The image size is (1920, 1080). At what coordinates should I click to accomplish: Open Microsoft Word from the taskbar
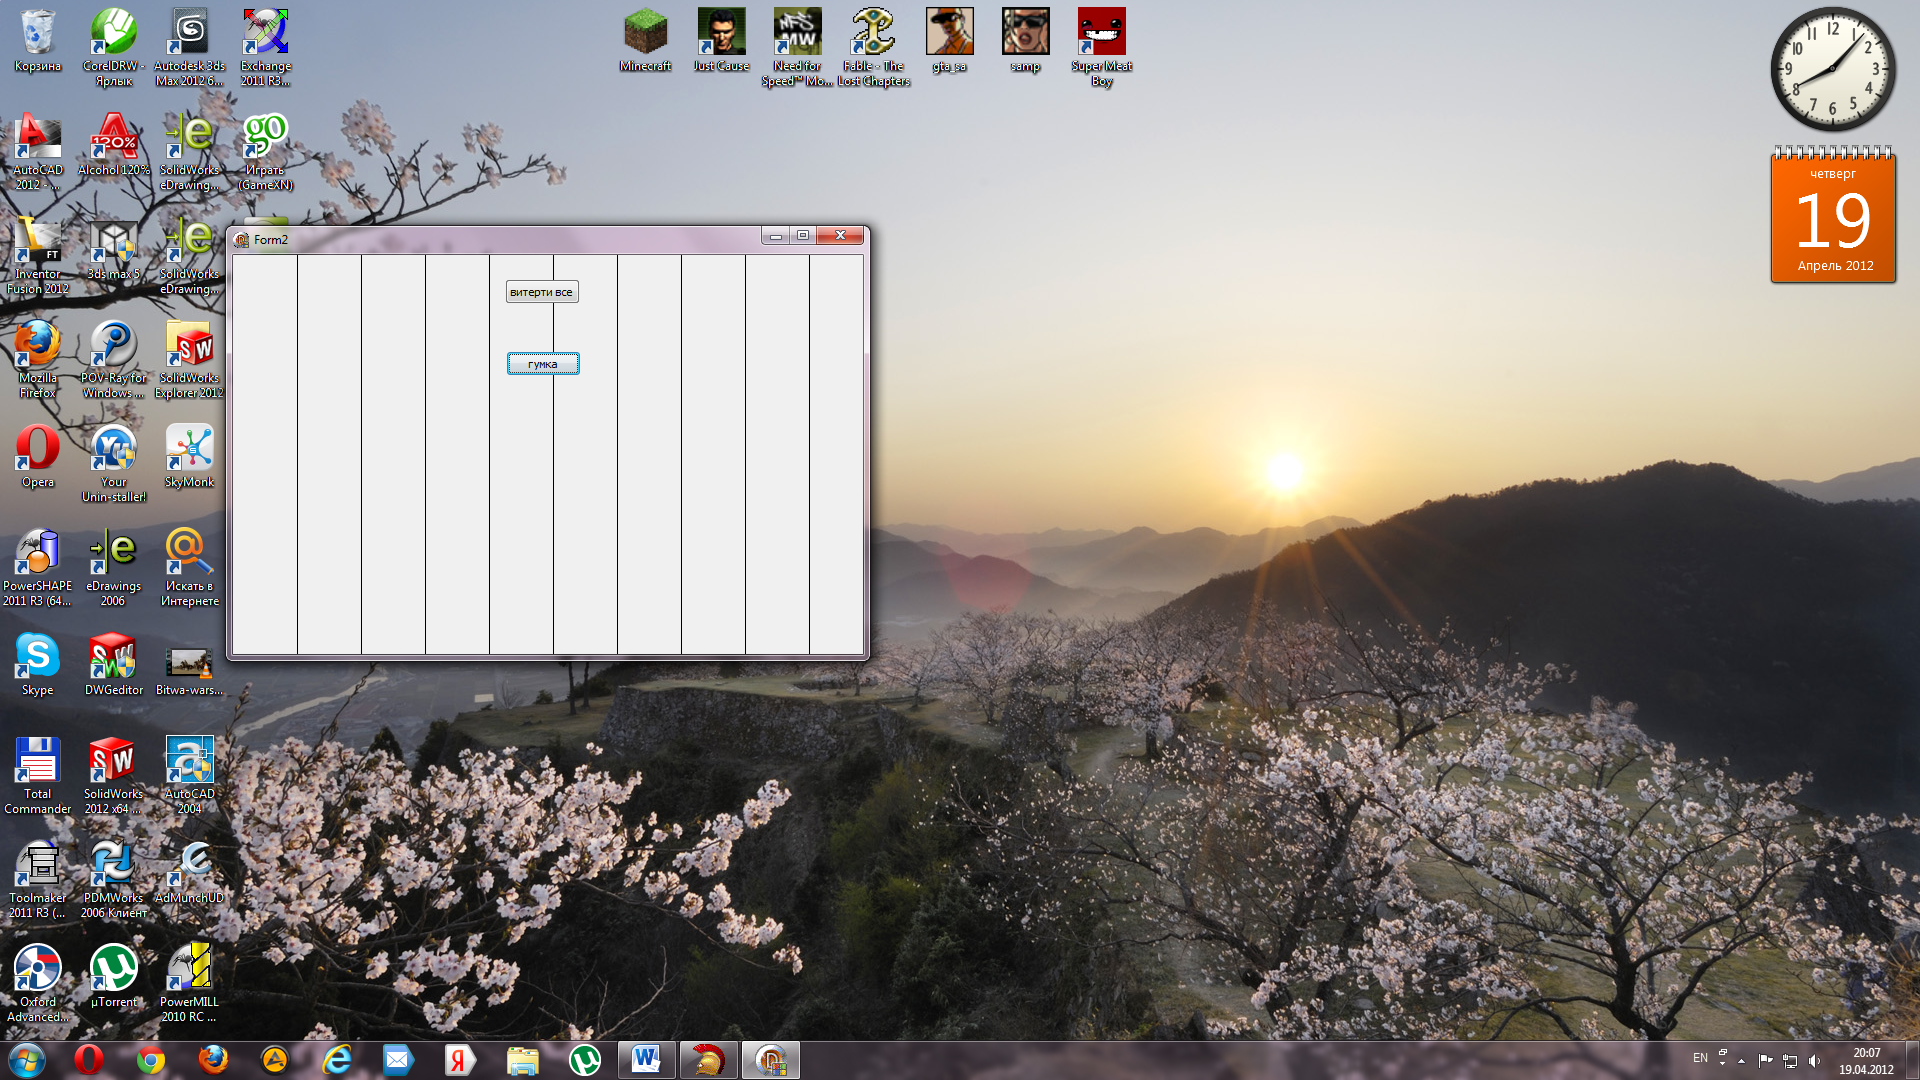point(646,1060)
